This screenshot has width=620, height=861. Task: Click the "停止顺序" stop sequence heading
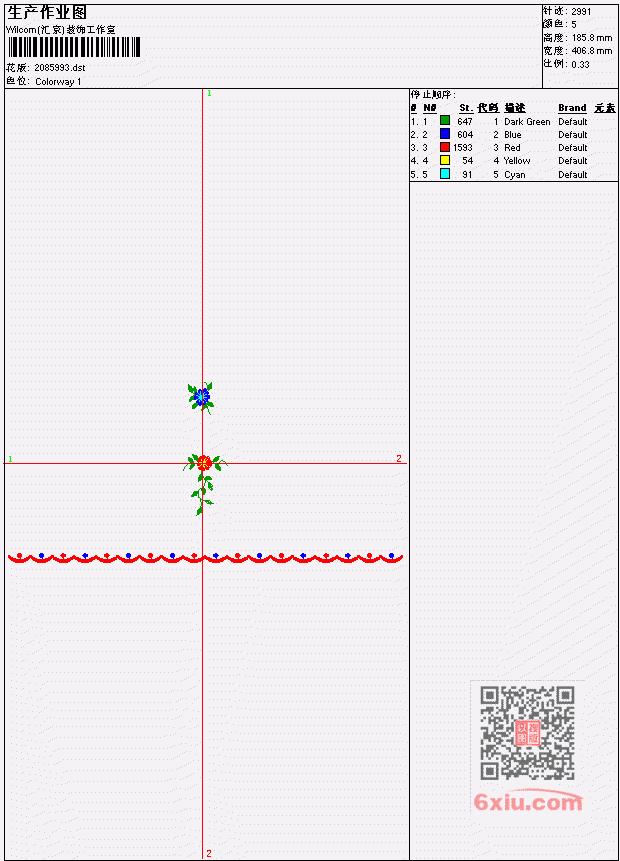click(x=433, y=94)
